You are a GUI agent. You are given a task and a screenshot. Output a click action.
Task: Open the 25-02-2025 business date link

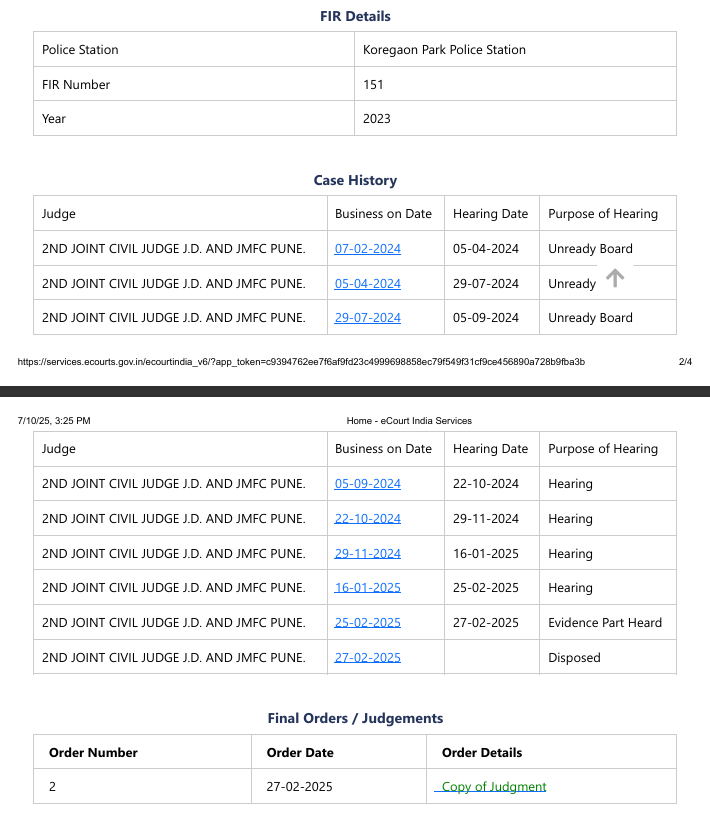point(367,623)
